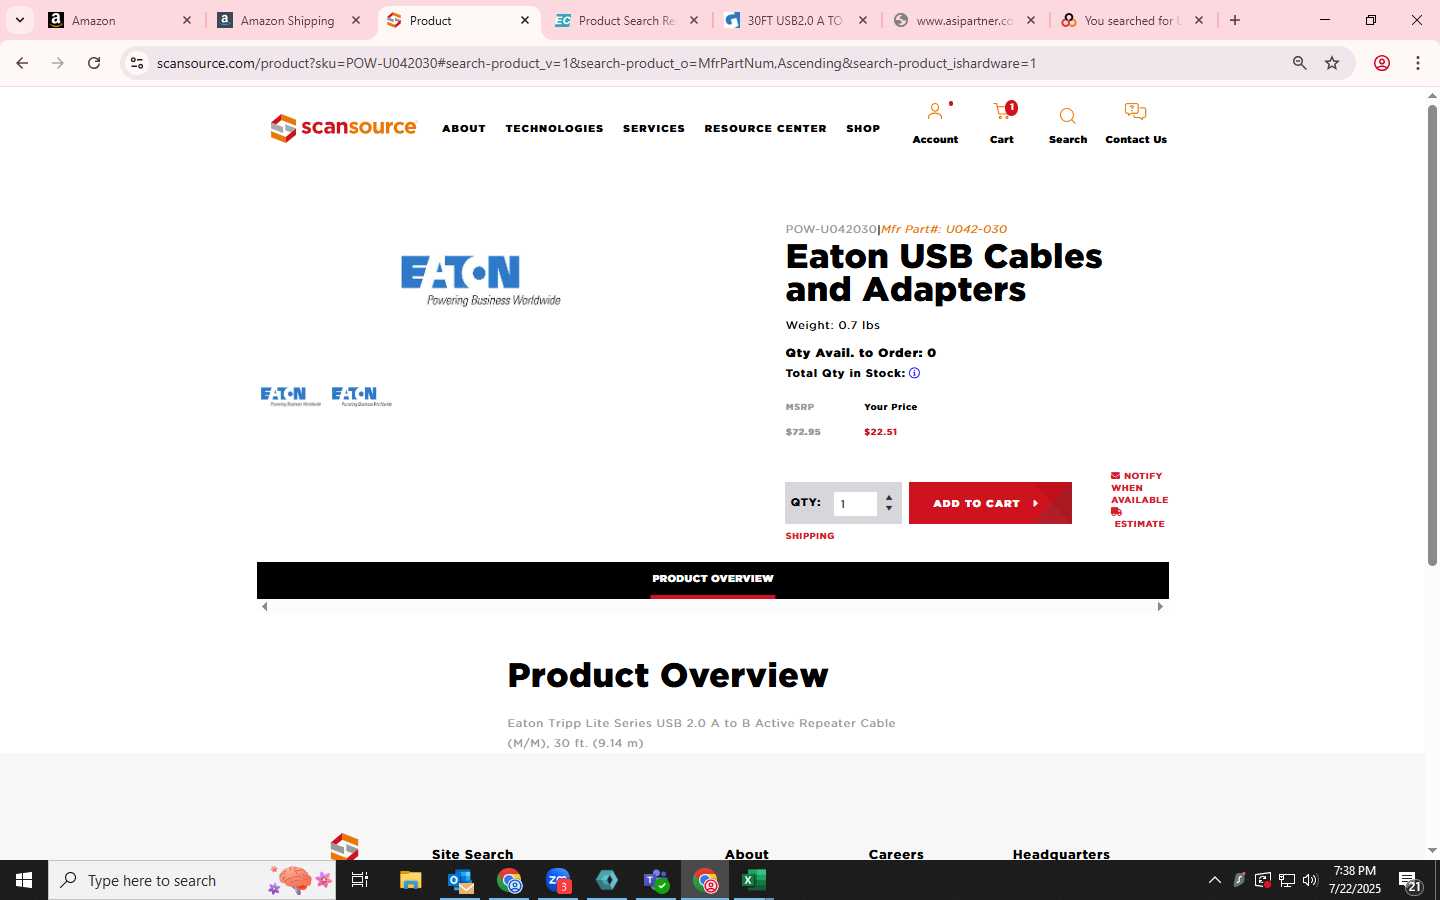This screenshot has height=900, width=1440.
Task: Select the second Eaton thumbnail image
Action: tap(361, 396)
